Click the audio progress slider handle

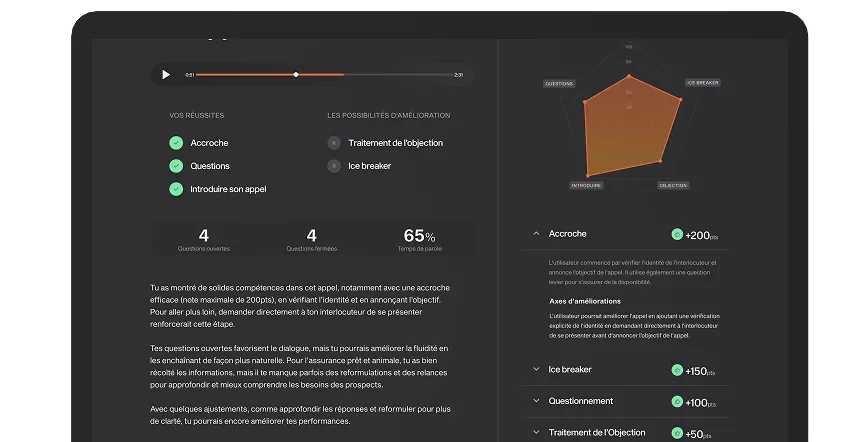coord(296,75)
